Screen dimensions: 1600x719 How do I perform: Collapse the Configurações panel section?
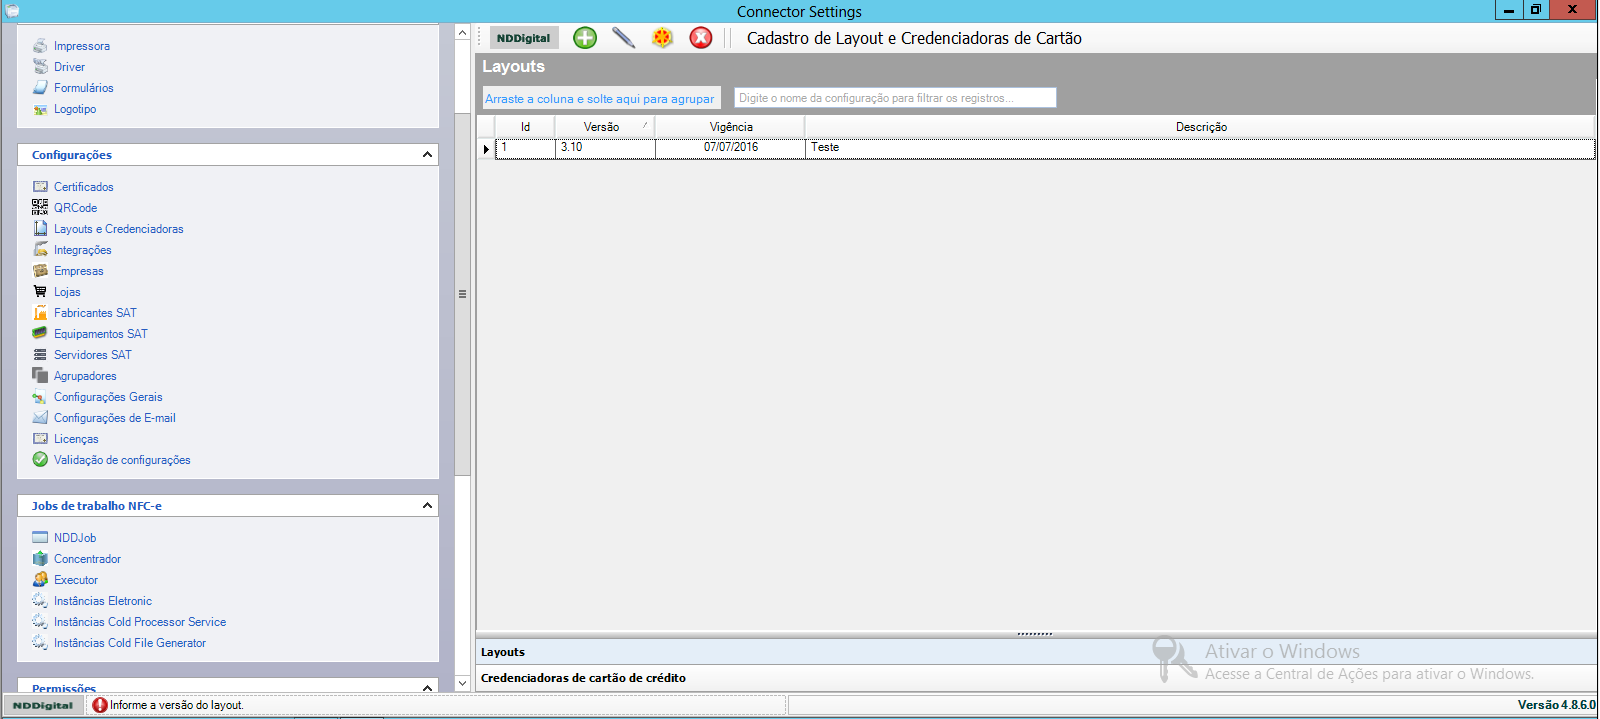[x=427, y=155]
